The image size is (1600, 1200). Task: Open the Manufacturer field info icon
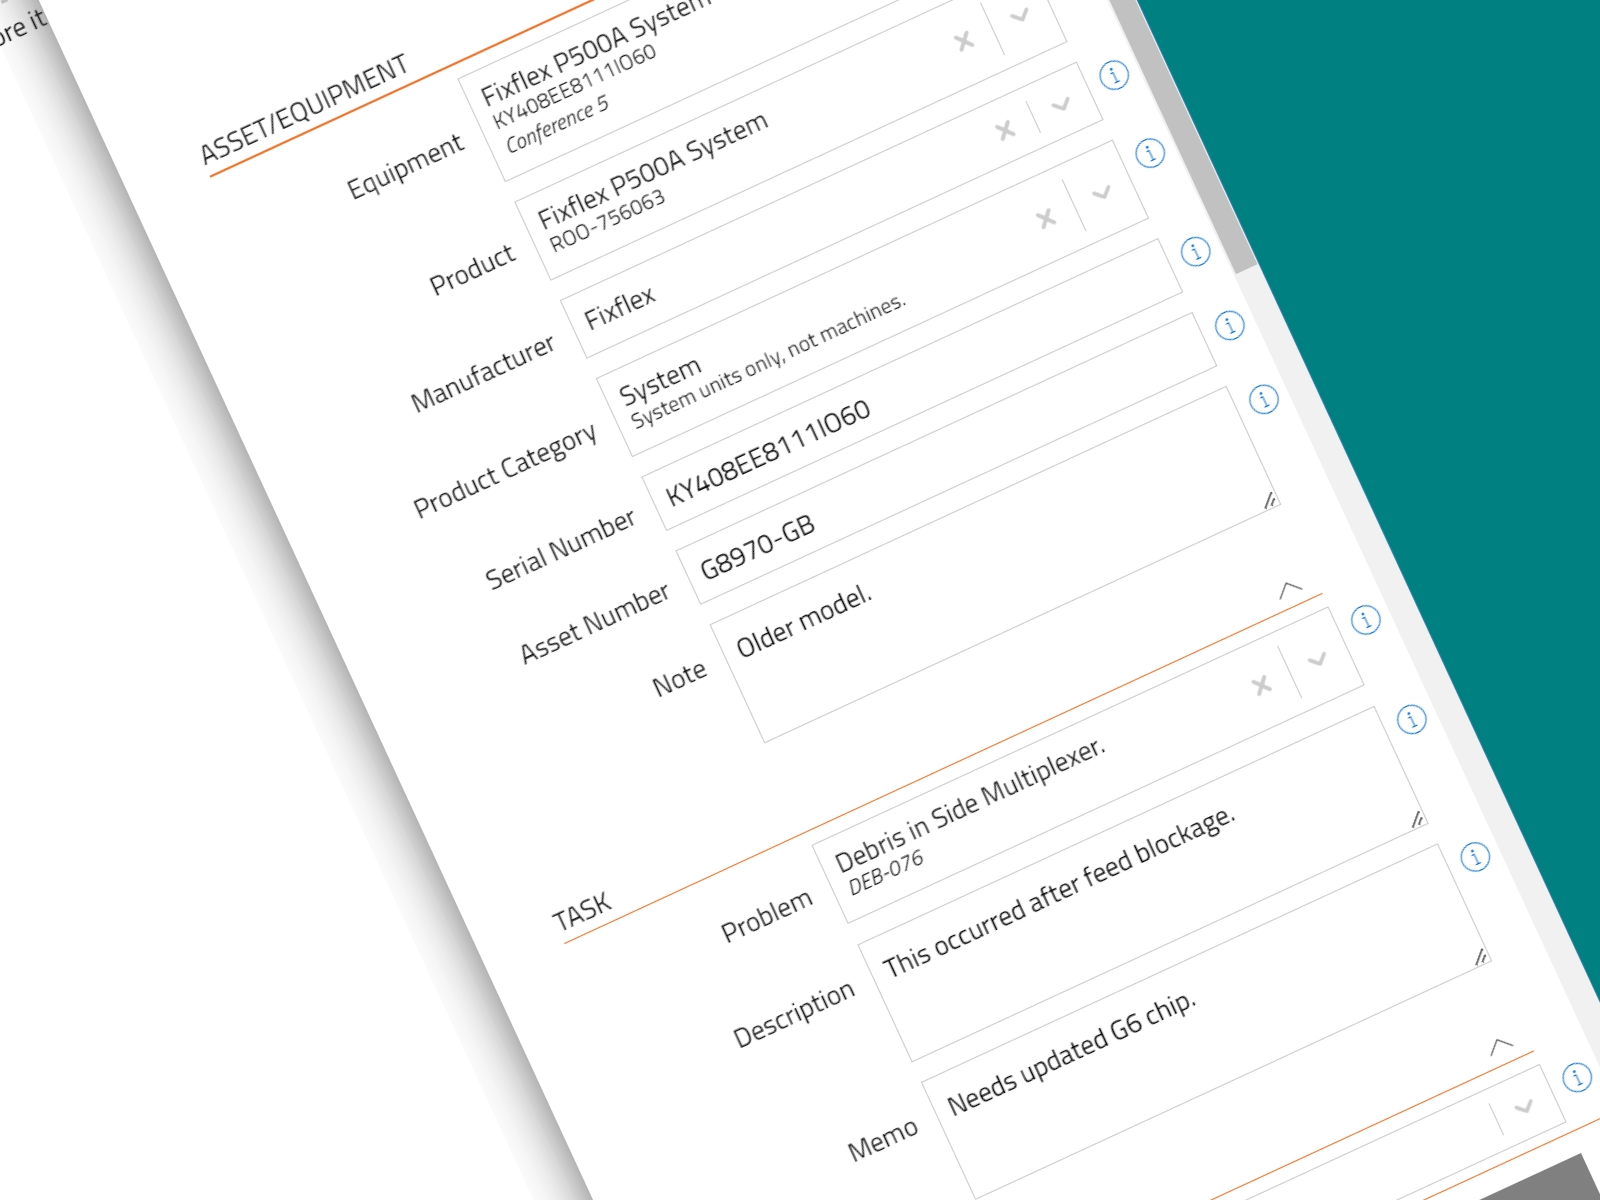point(1114,75)
